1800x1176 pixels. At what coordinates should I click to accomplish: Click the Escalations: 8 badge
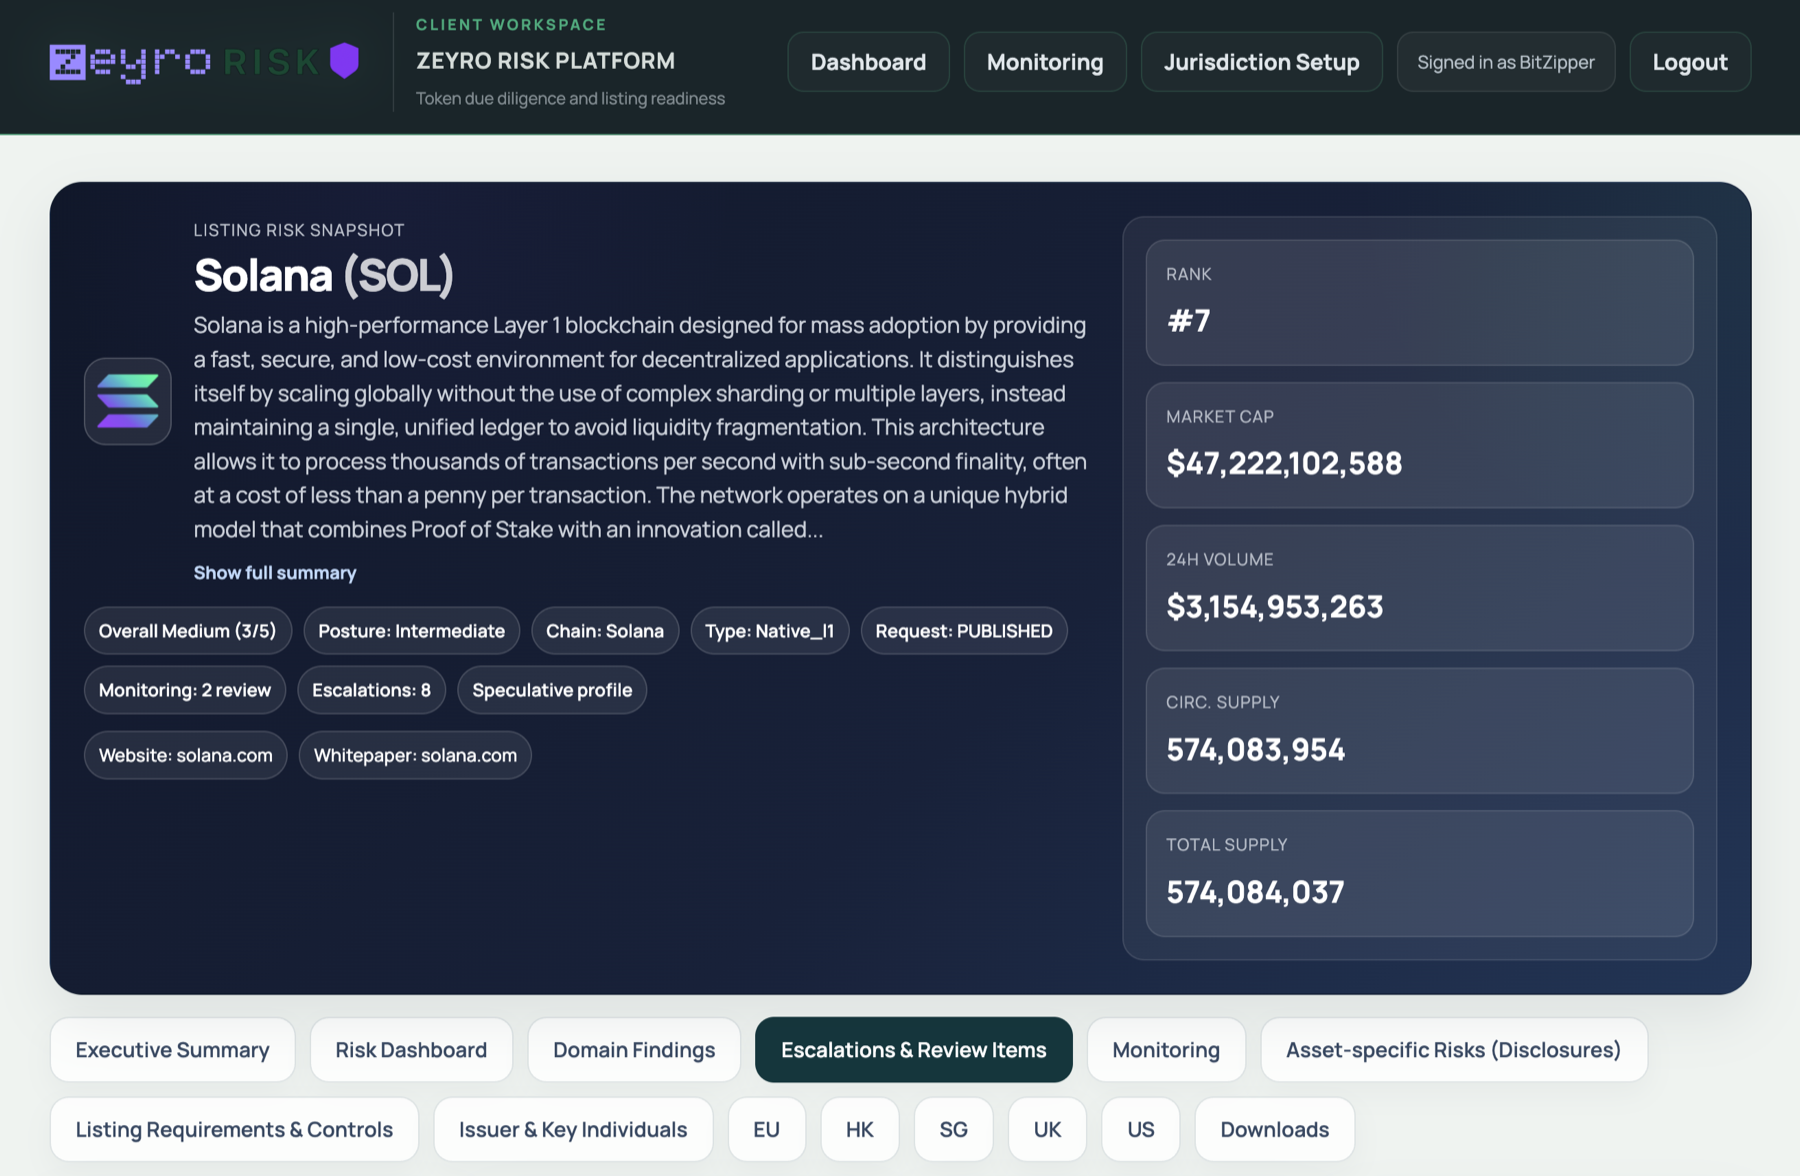(371, 689)
